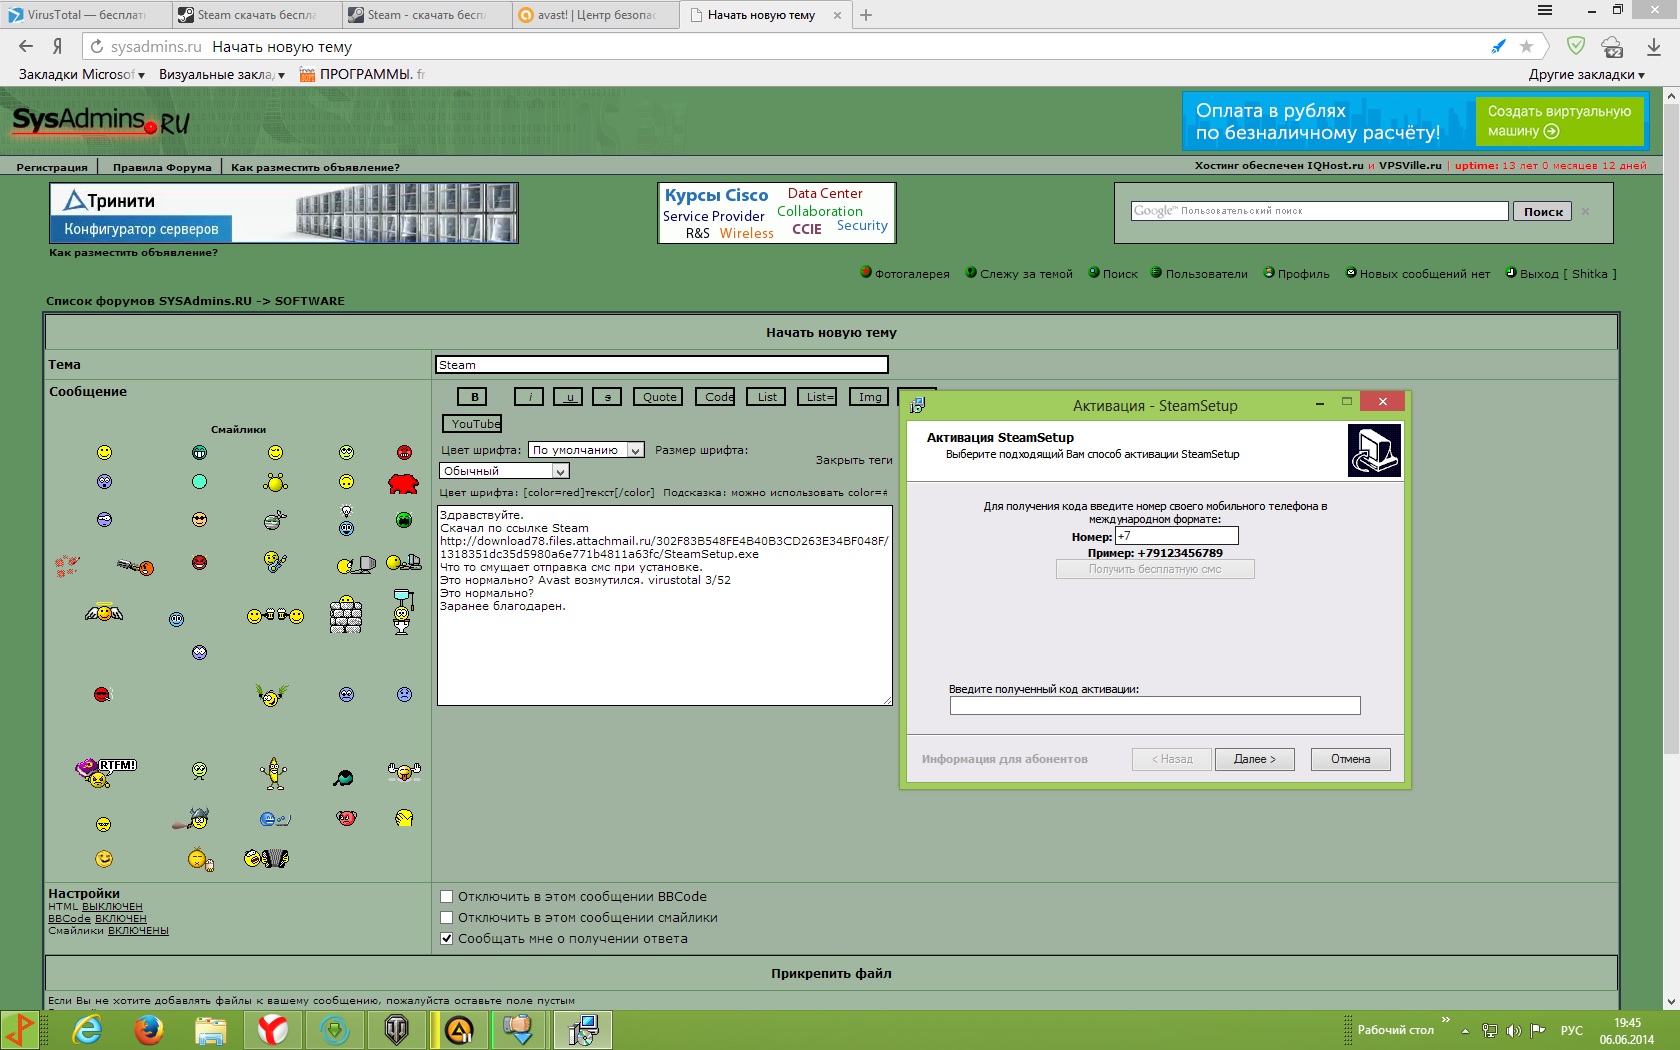1680x1050 pixels.
Task: Open the 'Правила Форума' menu item
Action: click(162, 167)
